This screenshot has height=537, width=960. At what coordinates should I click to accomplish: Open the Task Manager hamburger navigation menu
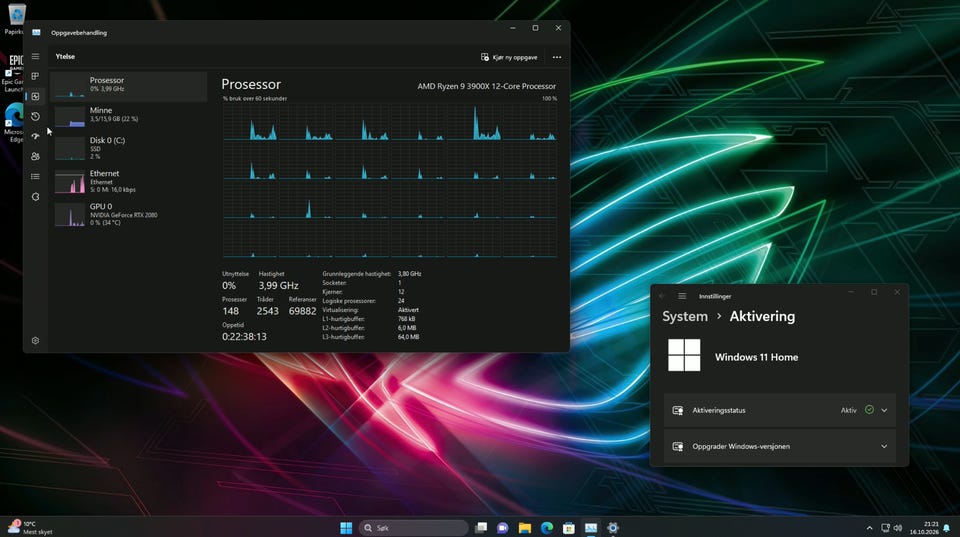(x=36, y=56)
